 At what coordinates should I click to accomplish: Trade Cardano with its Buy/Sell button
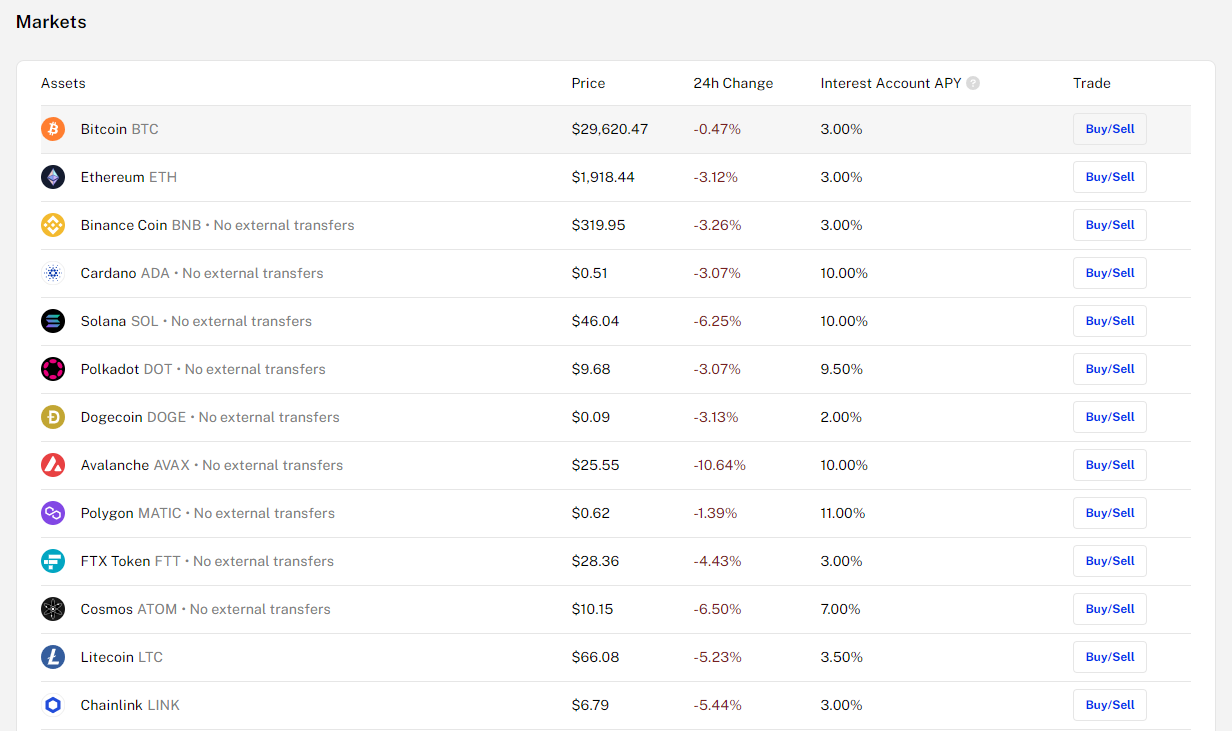pyautogui.click(x=1110, y=273)
